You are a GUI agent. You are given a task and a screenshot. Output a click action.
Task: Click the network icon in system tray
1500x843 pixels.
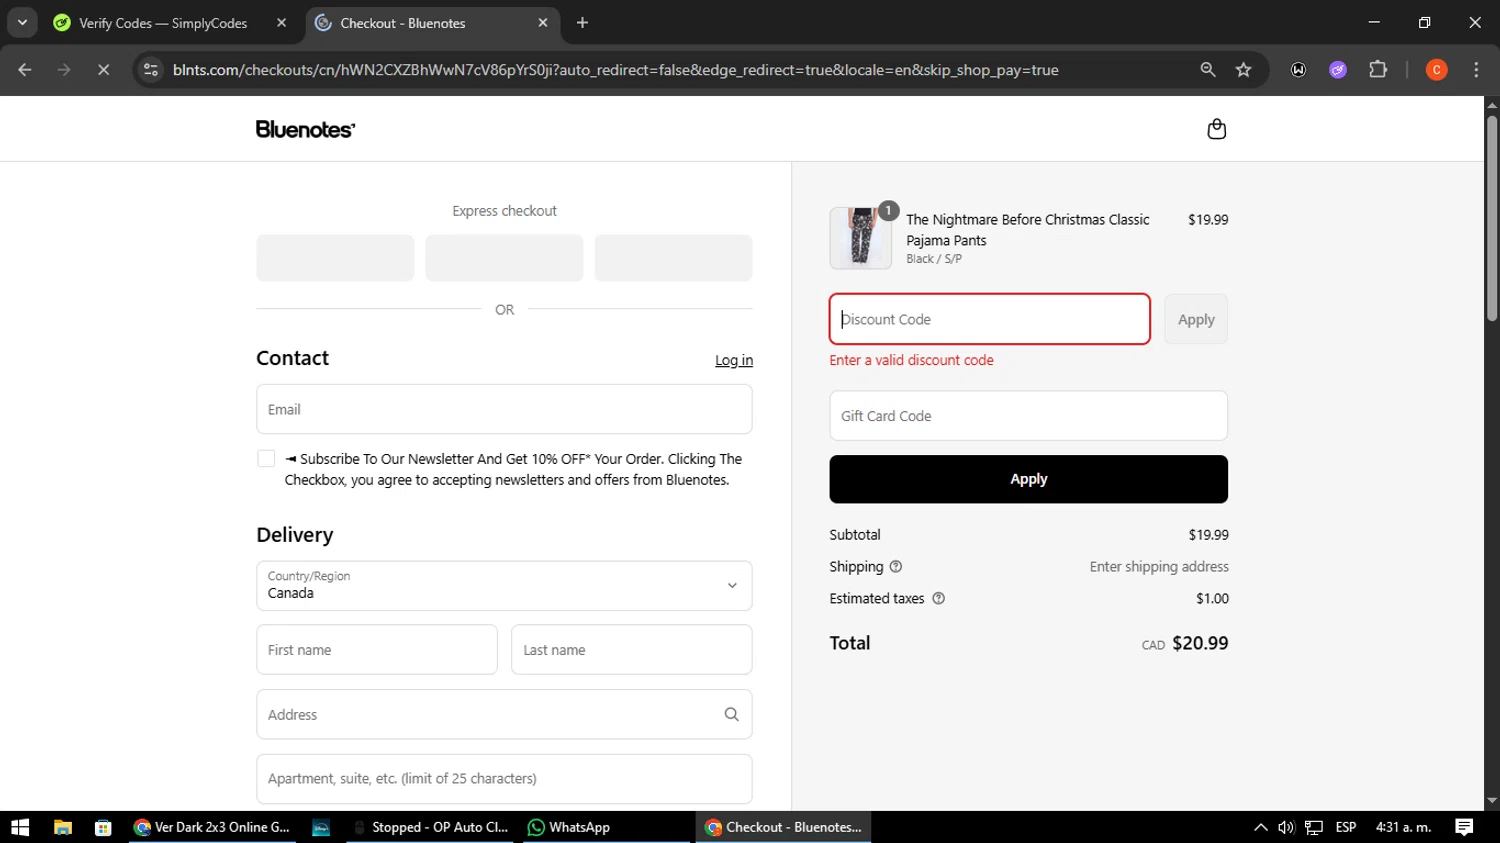[x=1314, y=827]
